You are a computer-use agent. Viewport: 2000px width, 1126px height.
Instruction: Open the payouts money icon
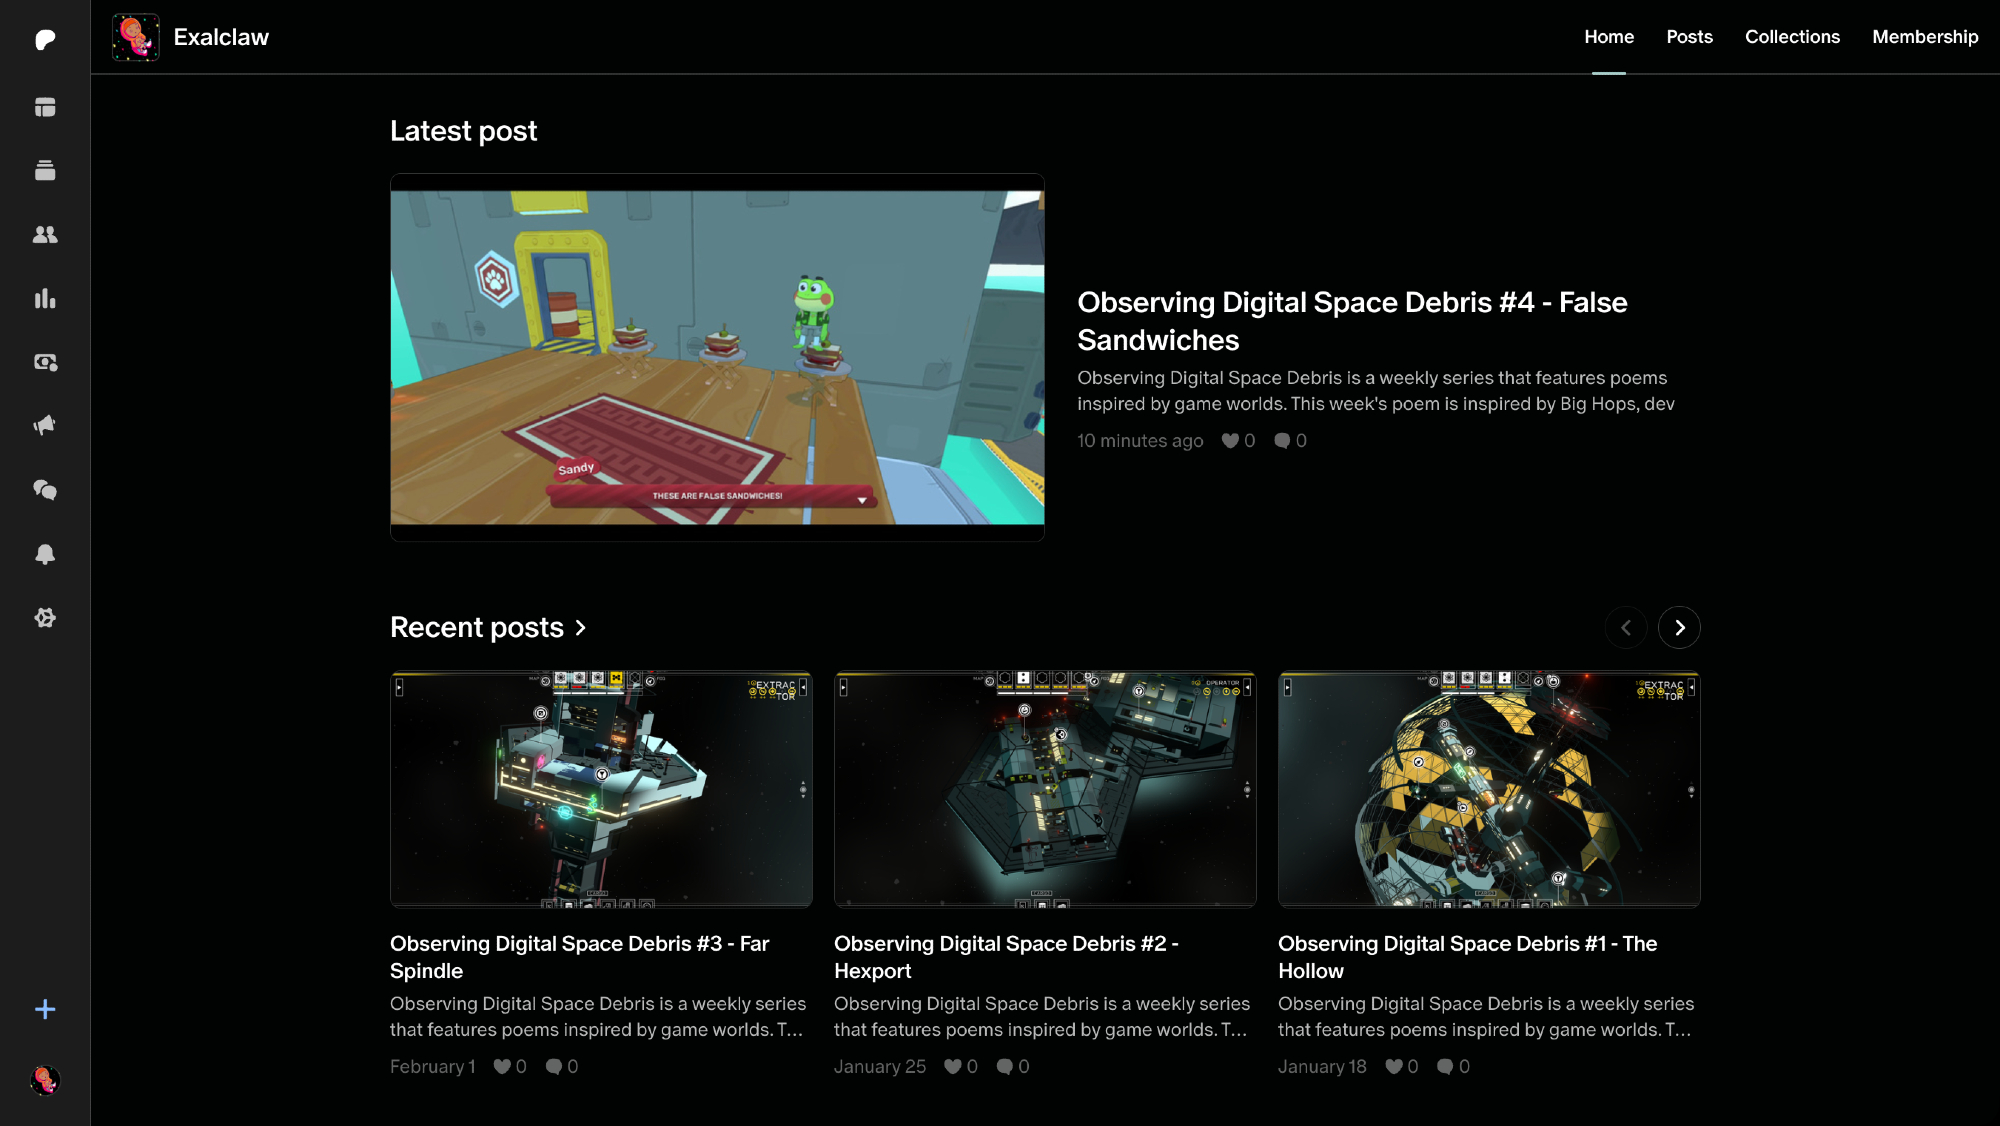click(x=45, y=362)
